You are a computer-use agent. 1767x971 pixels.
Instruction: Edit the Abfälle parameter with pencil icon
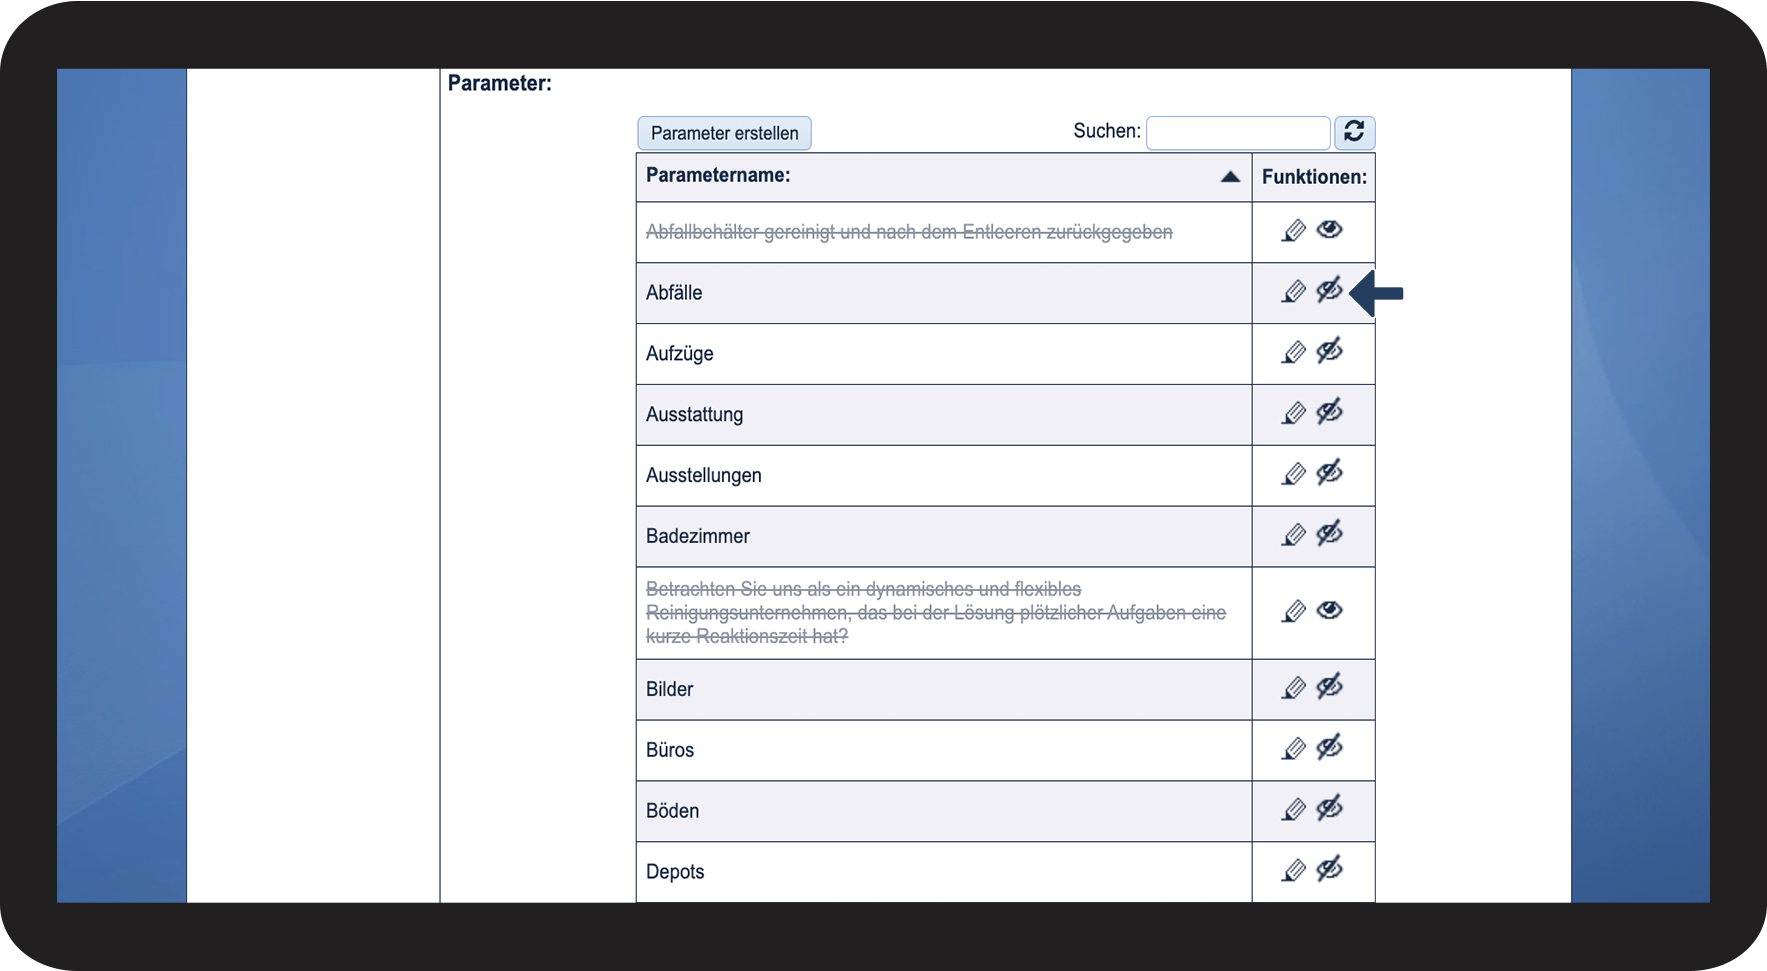(x=1293, y=292)
